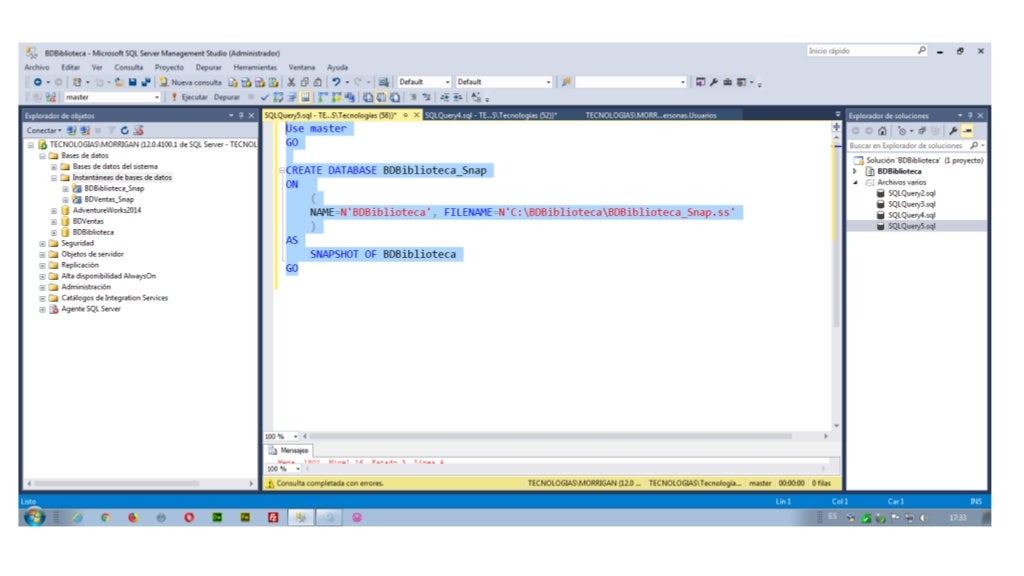Click the Inicio rápido search field
The height and width of the screenshot is (576, 1024).
point(867,51)
